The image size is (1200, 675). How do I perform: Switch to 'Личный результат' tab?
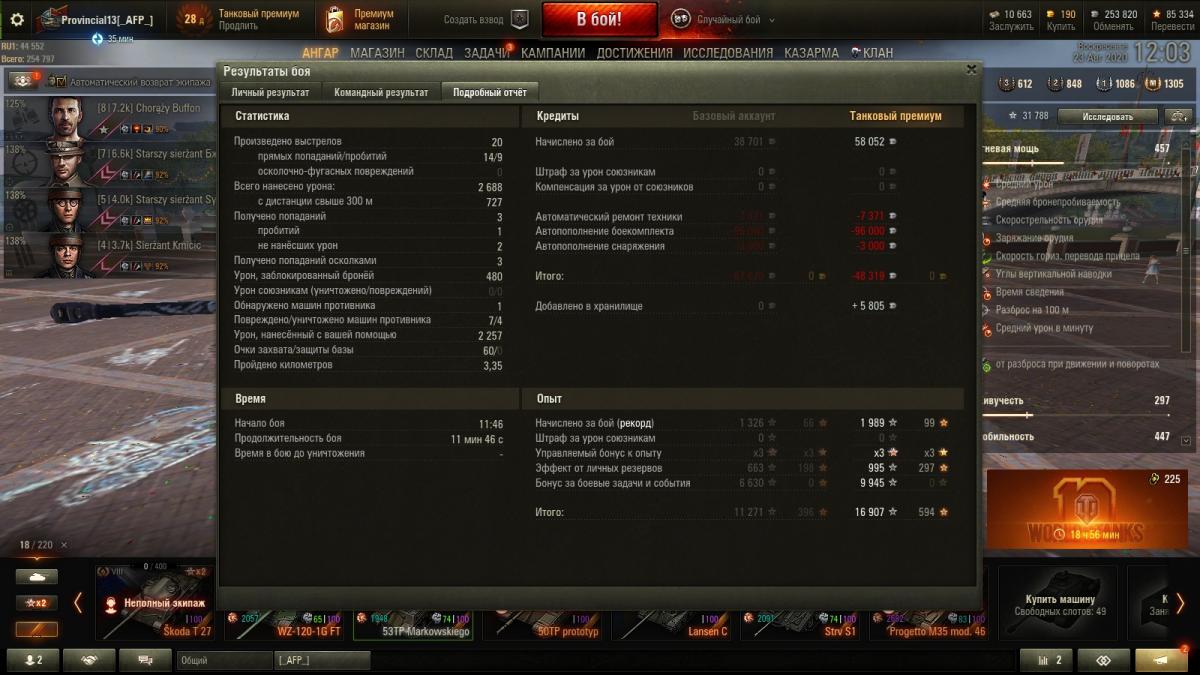click(270, 92)
